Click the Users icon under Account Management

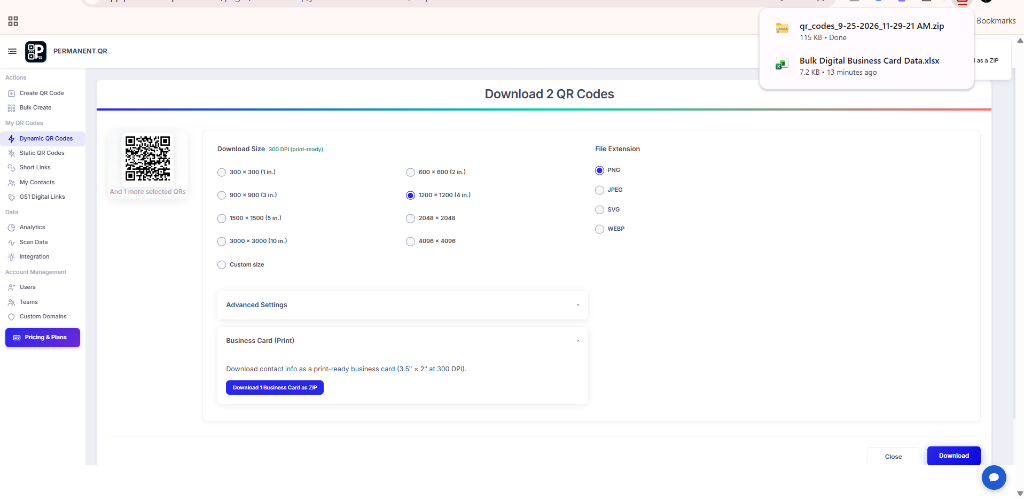pos(11,287)
